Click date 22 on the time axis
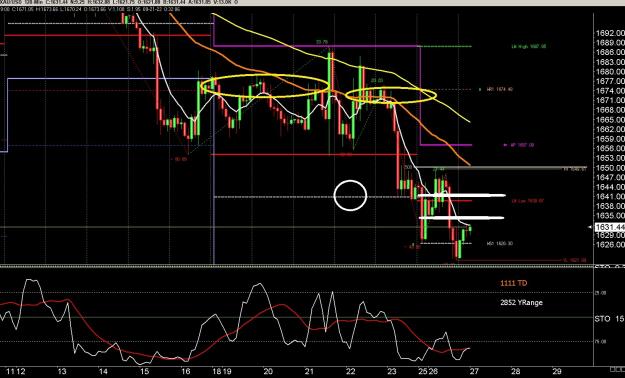The height and width of the screenshot is (378, 625). (x=350, y=372)
